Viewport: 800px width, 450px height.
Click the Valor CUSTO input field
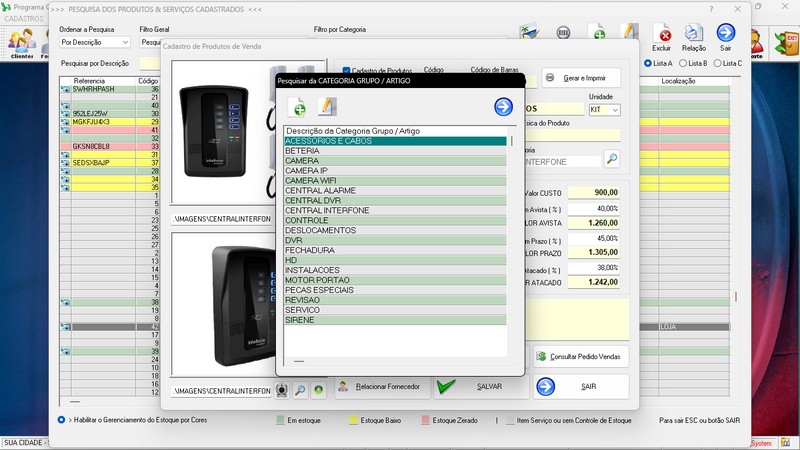591,192
